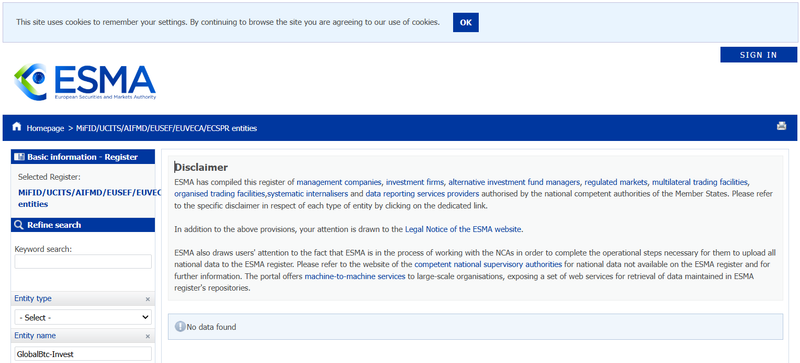Click the Entity type filter label
The image size is (800, 363).
(33, 299)
